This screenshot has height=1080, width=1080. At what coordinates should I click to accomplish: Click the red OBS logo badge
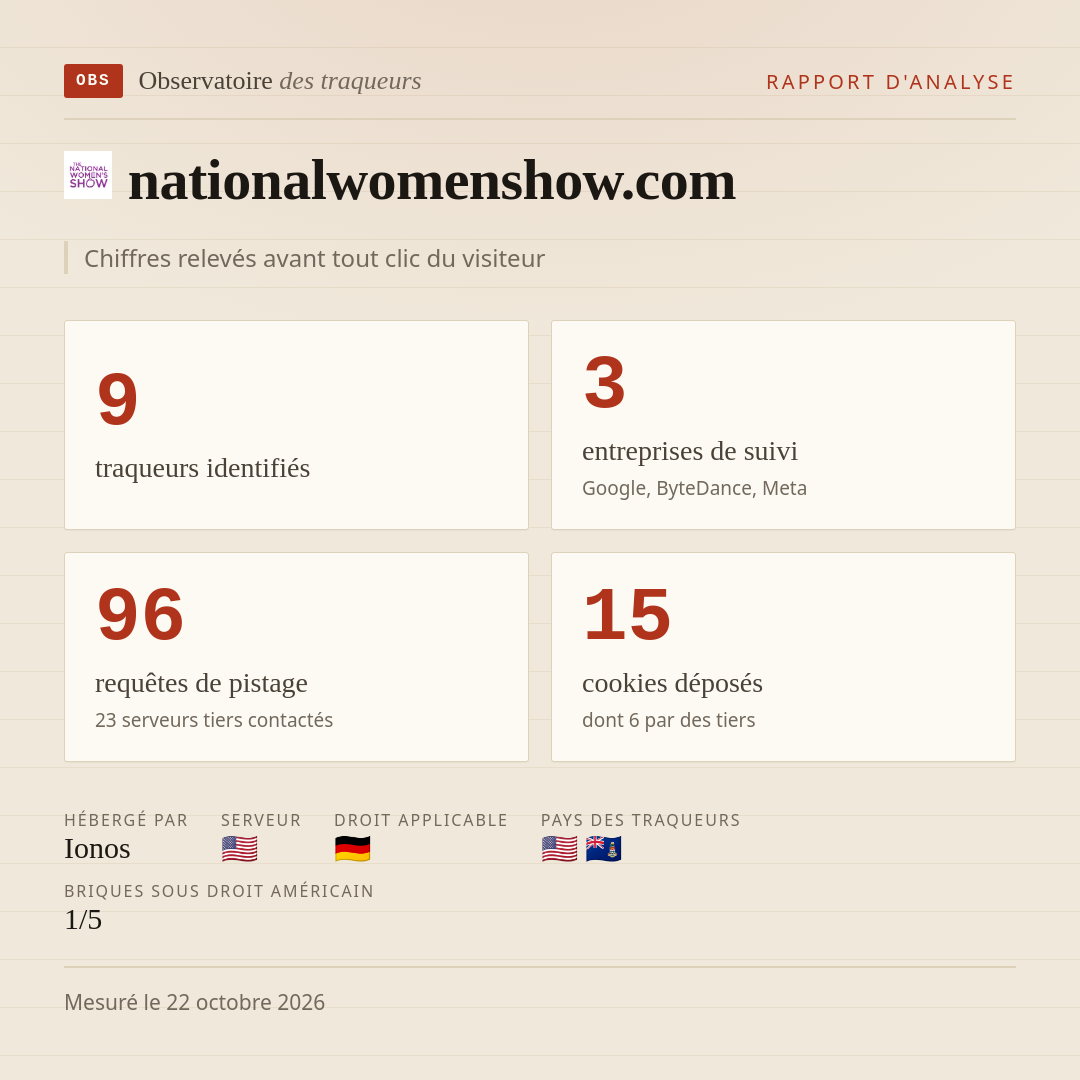pos(93,81)
